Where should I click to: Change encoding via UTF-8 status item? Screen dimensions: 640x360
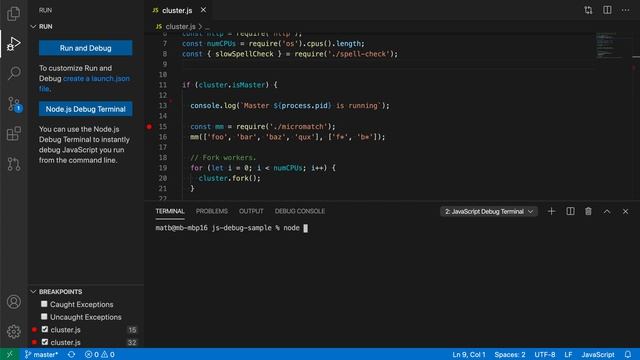click(x=544, y=354)
